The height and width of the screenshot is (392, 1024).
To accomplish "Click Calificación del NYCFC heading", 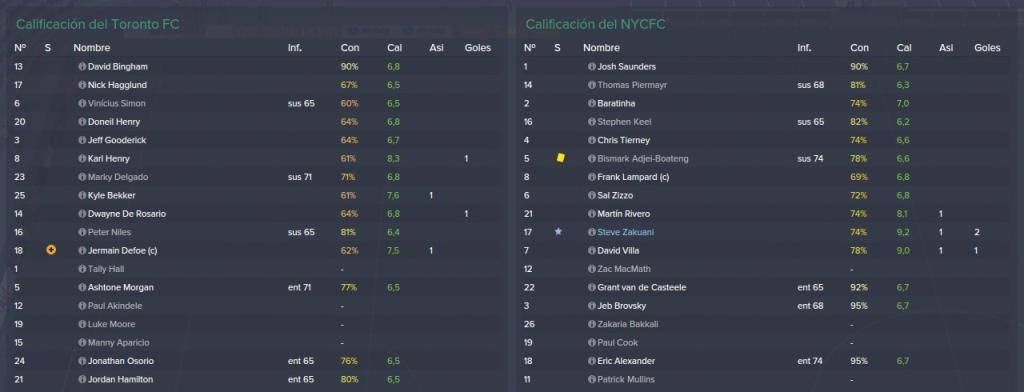I will point(596,25).
